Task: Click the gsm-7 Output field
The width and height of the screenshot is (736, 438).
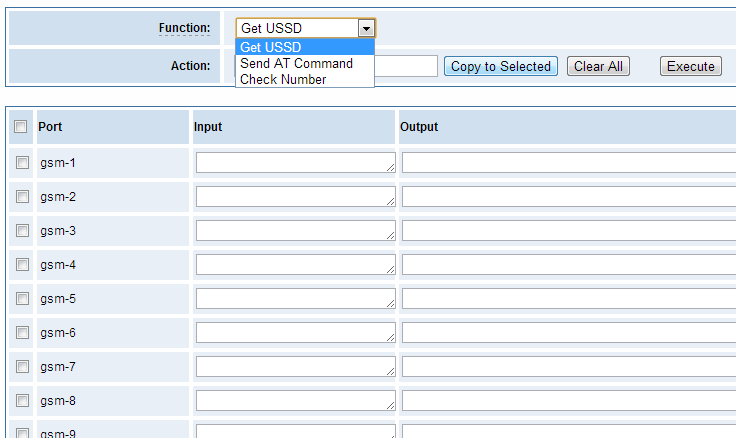Action: click(x=569, y=366)
